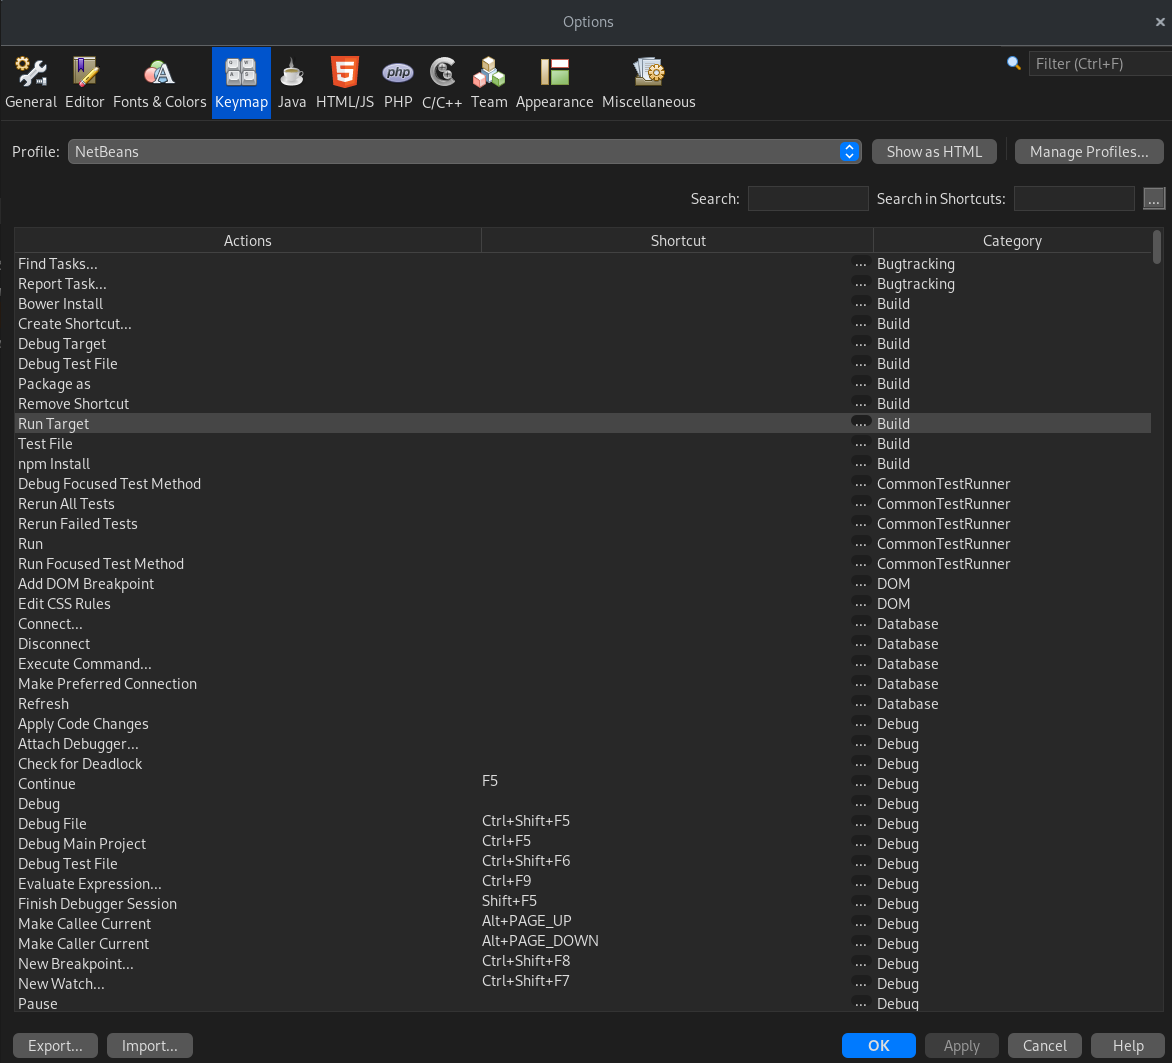Open shortcut editor for Run Target row

pyautogui.click(x=860, y=424)
